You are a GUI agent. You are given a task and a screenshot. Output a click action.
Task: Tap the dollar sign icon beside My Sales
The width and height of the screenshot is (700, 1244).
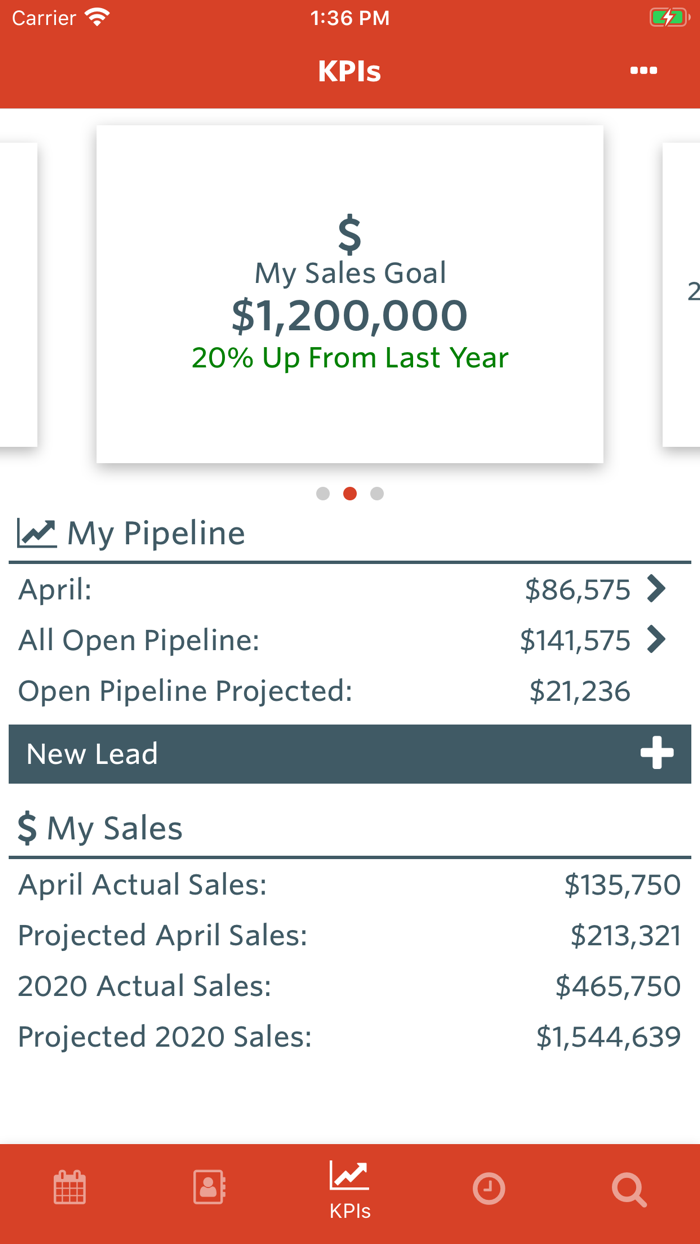point(25,827)
